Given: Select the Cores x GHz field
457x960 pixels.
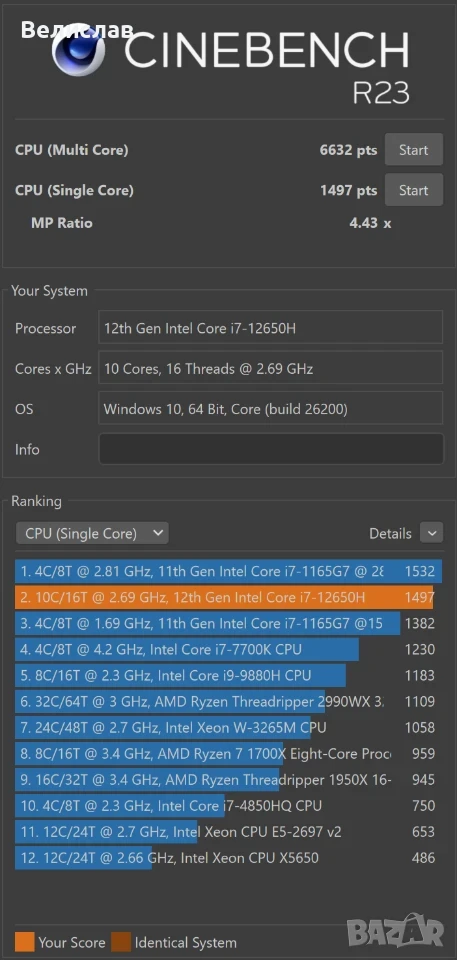Looking at the screenshot, I should tap(271, 369).
